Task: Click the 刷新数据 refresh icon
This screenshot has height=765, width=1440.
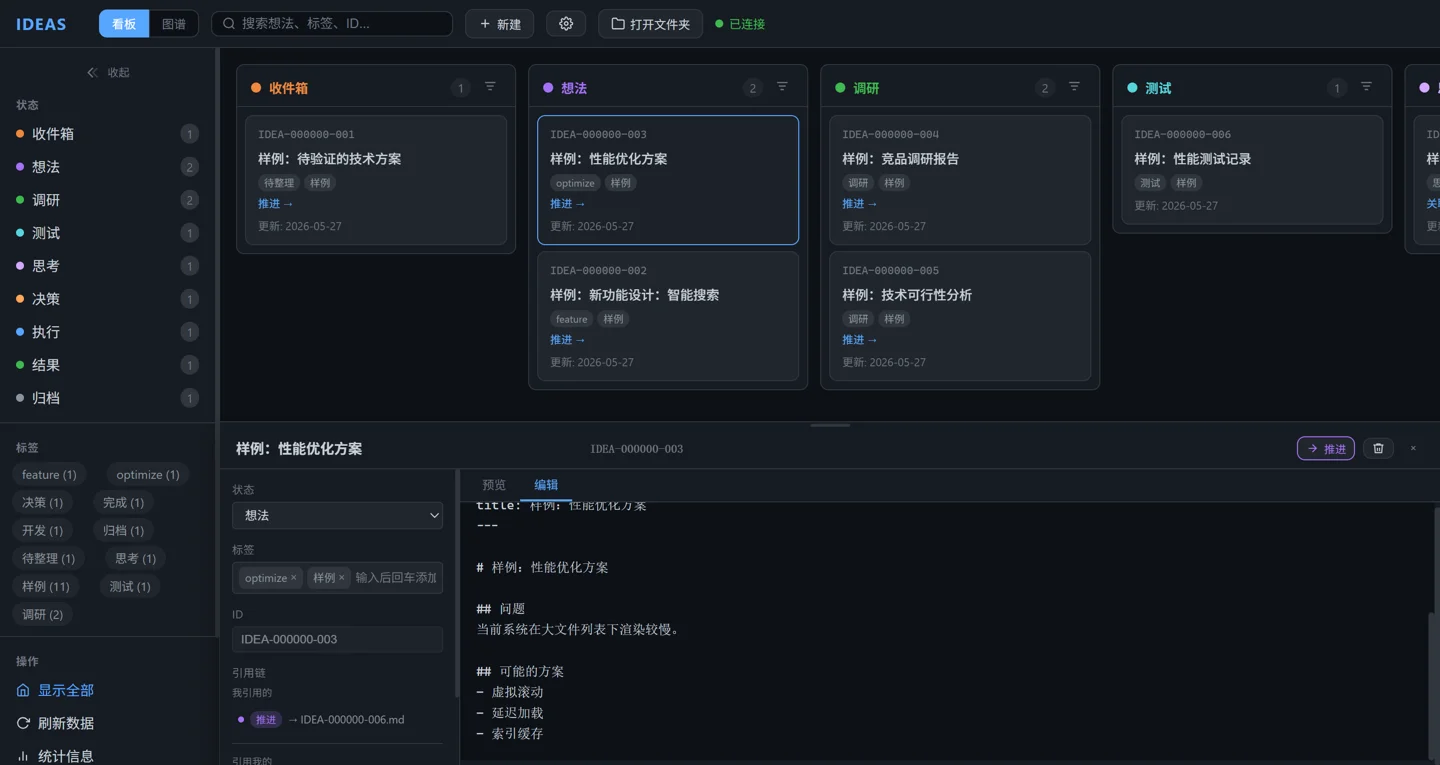Action: point(23,723)
